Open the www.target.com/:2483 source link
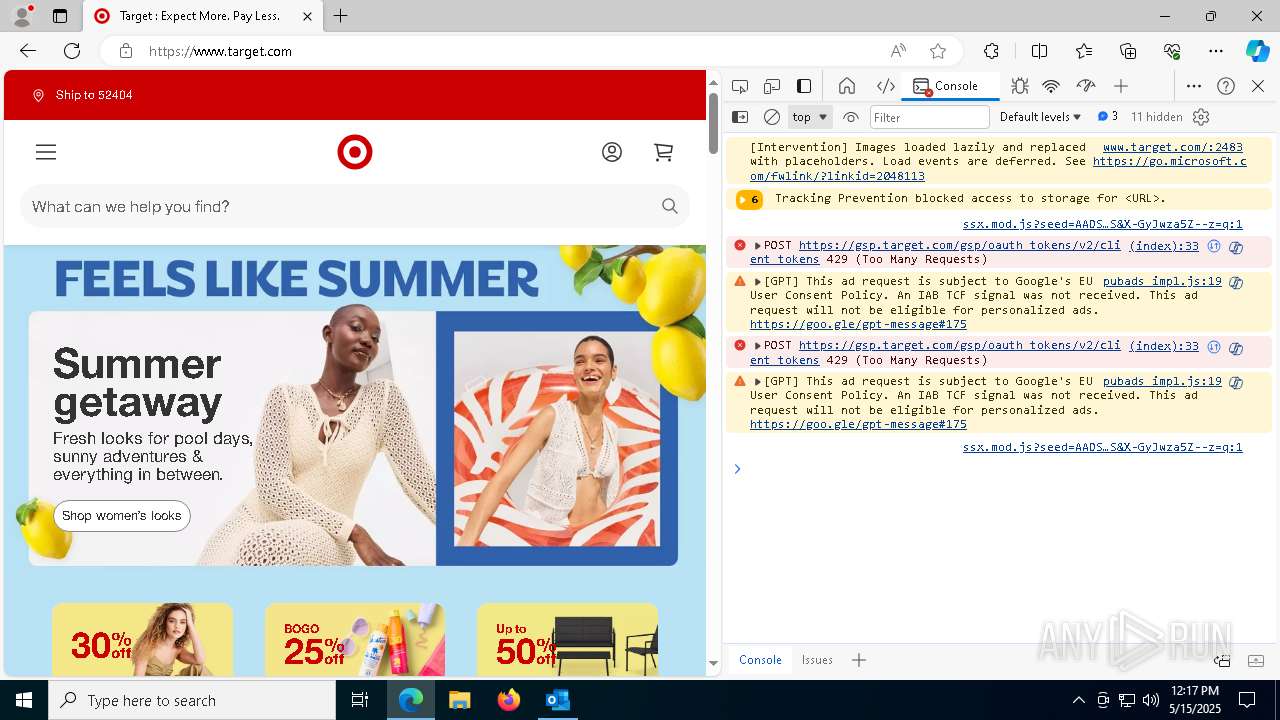 point(1173,147)
